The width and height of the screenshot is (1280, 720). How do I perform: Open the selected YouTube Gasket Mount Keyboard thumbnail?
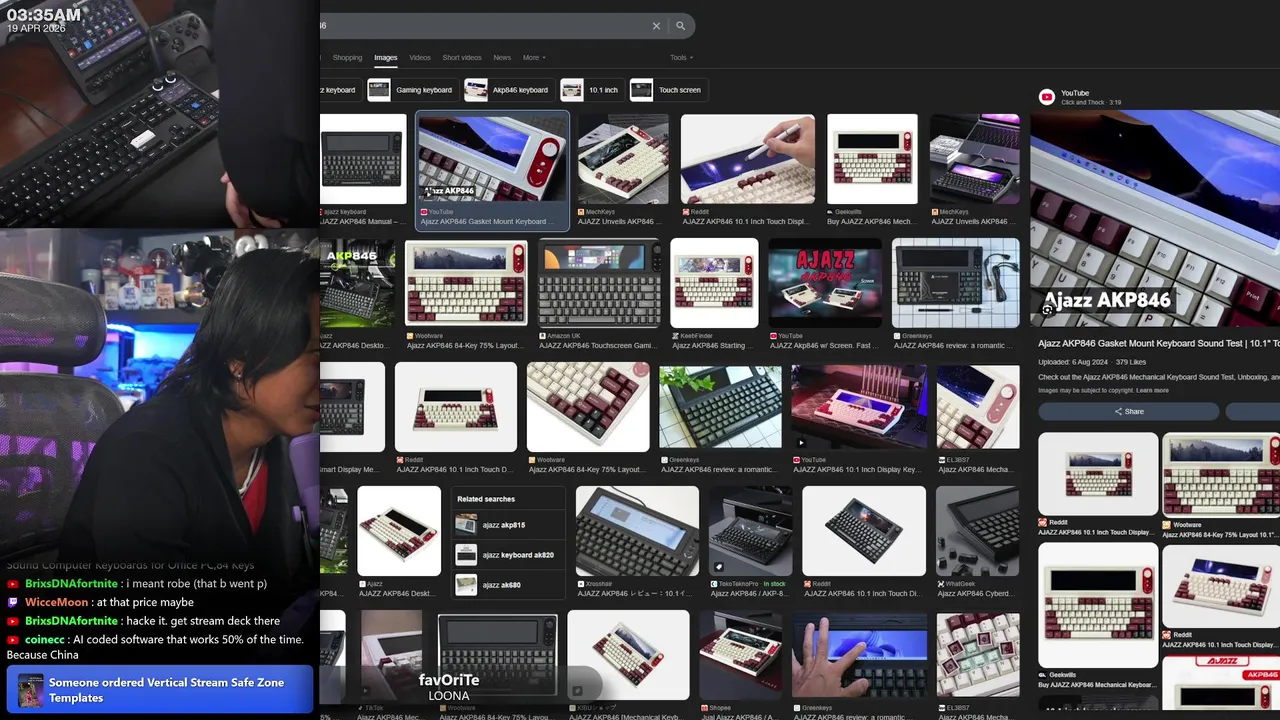click(492, 158)
